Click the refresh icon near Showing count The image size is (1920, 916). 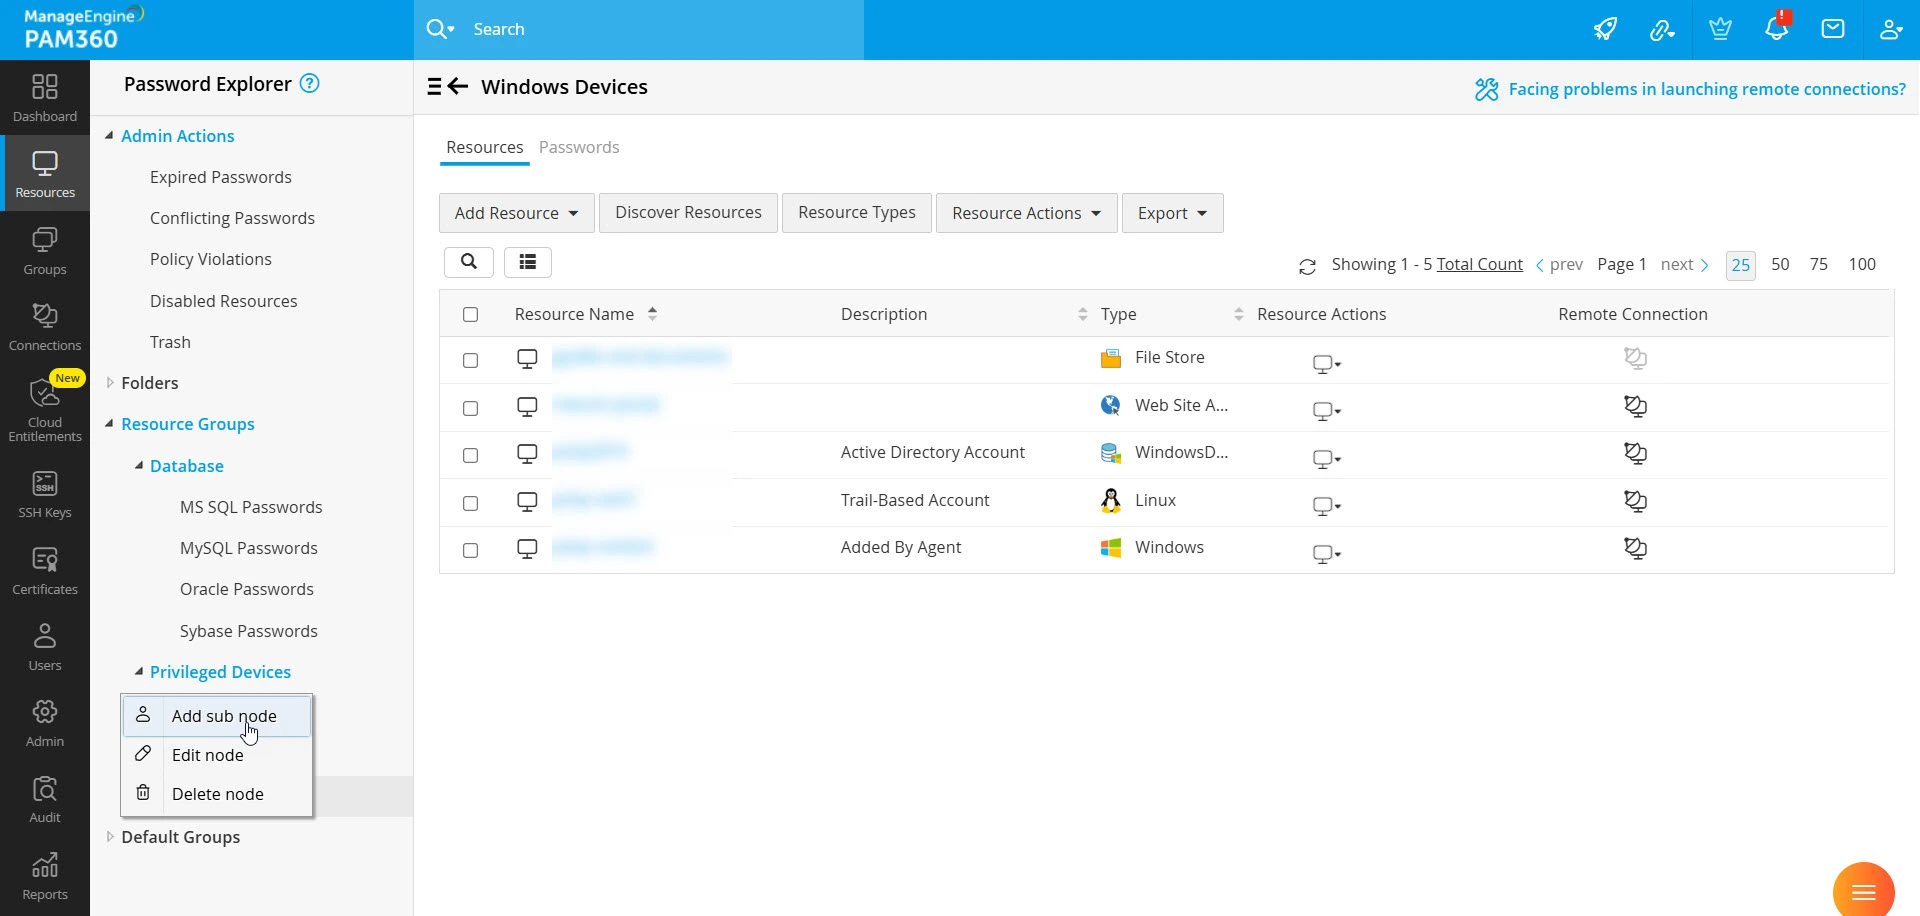click(x=1307, y=266)
